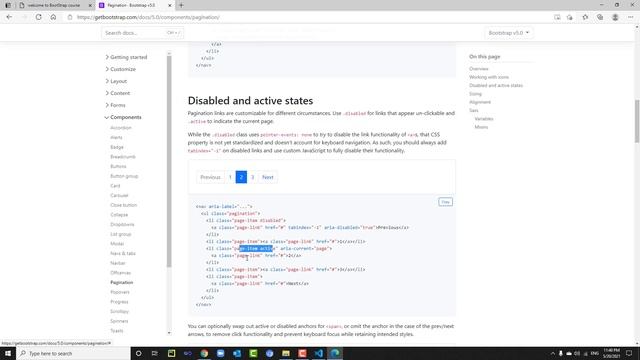Click the Windows taskbar search box
This screenshot has width=640, height=360.
[x=73, y=353]
